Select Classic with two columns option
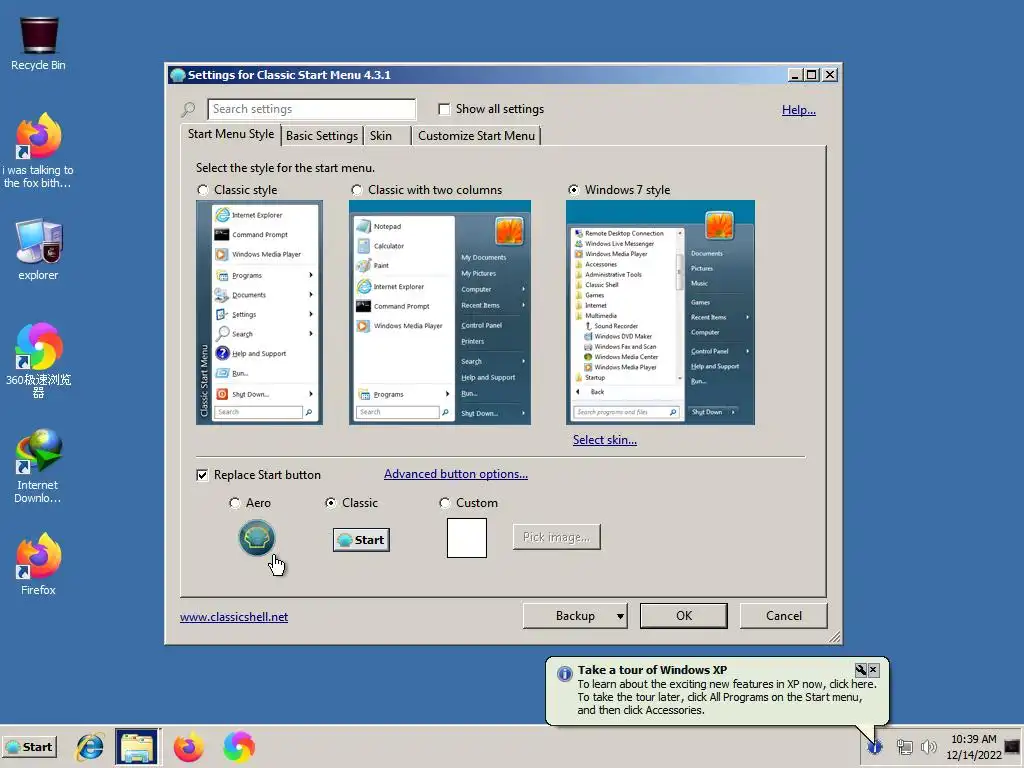1024x768 pixels. [x=357, y=190]
